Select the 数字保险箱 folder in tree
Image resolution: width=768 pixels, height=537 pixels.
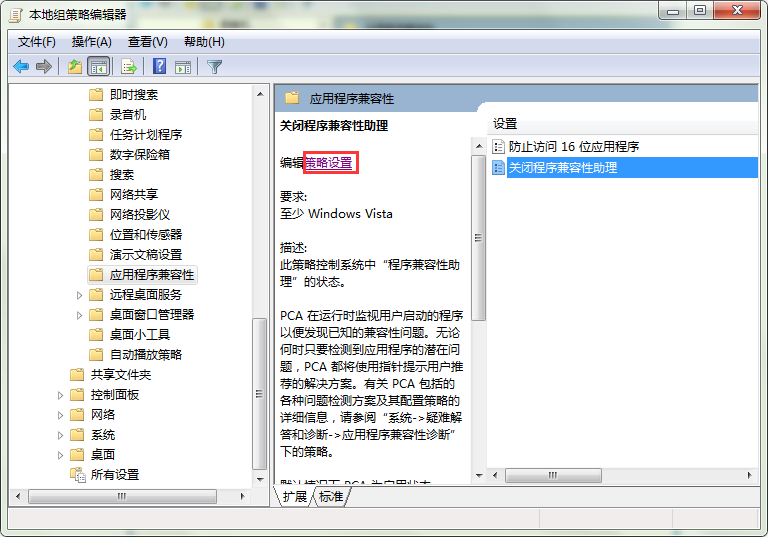pos(139,155)
